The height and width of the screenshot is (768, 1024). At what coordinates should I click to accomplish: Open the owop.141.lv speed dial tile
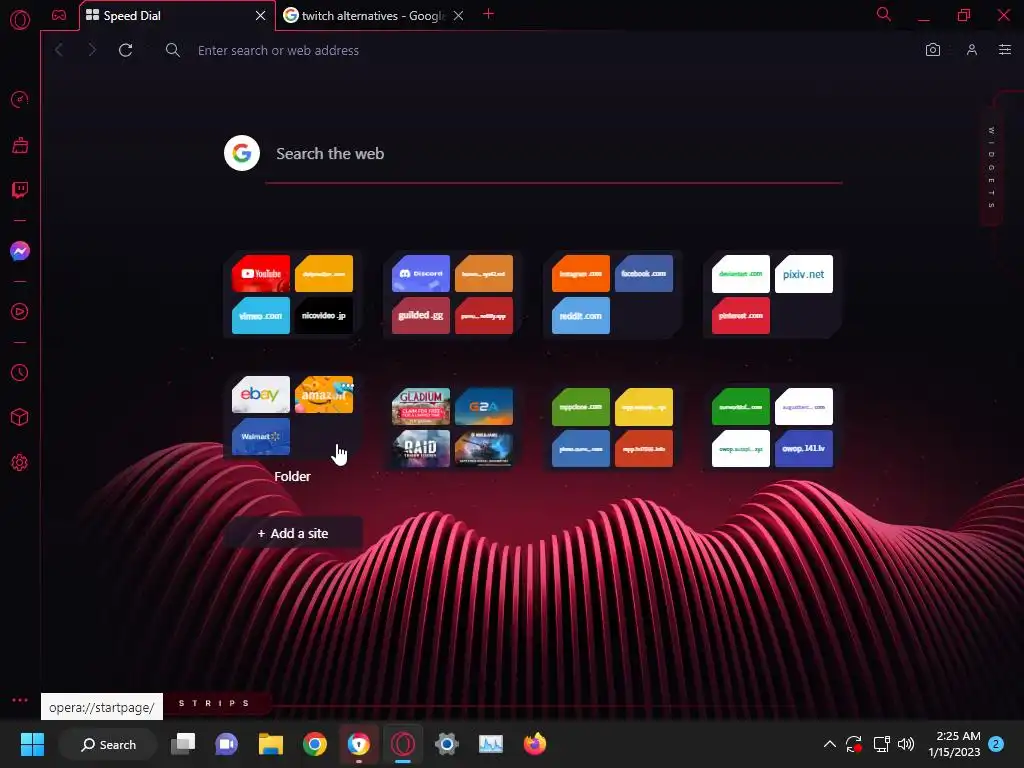pyautogui.click(x=803, y=448)
